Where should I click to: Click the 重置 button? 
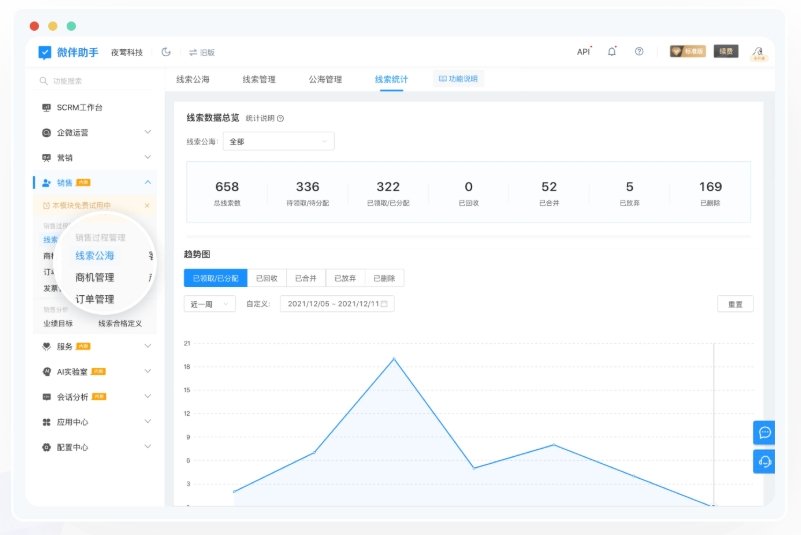[x=735, y=303]
